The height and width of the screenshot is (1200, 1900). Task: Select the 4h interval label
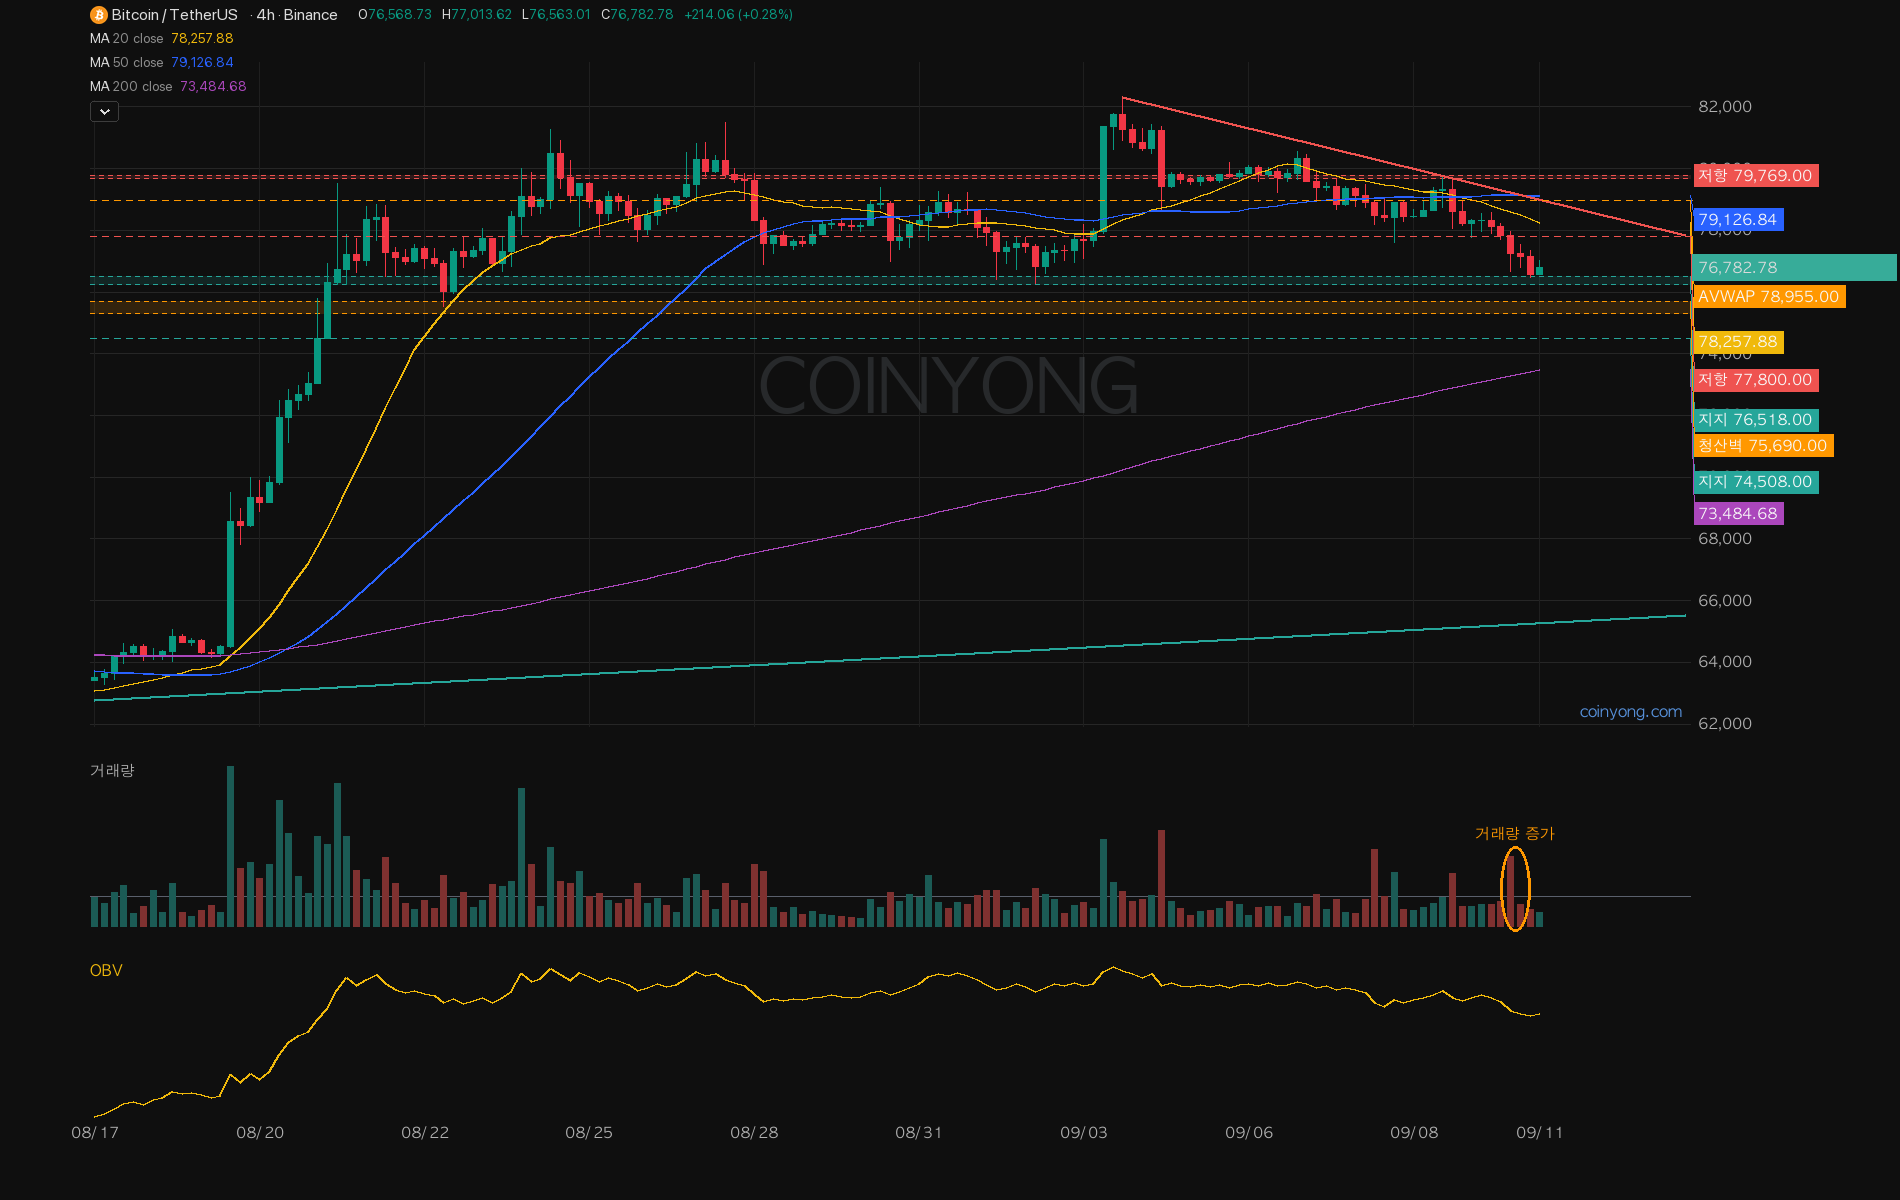click(265, 15)
